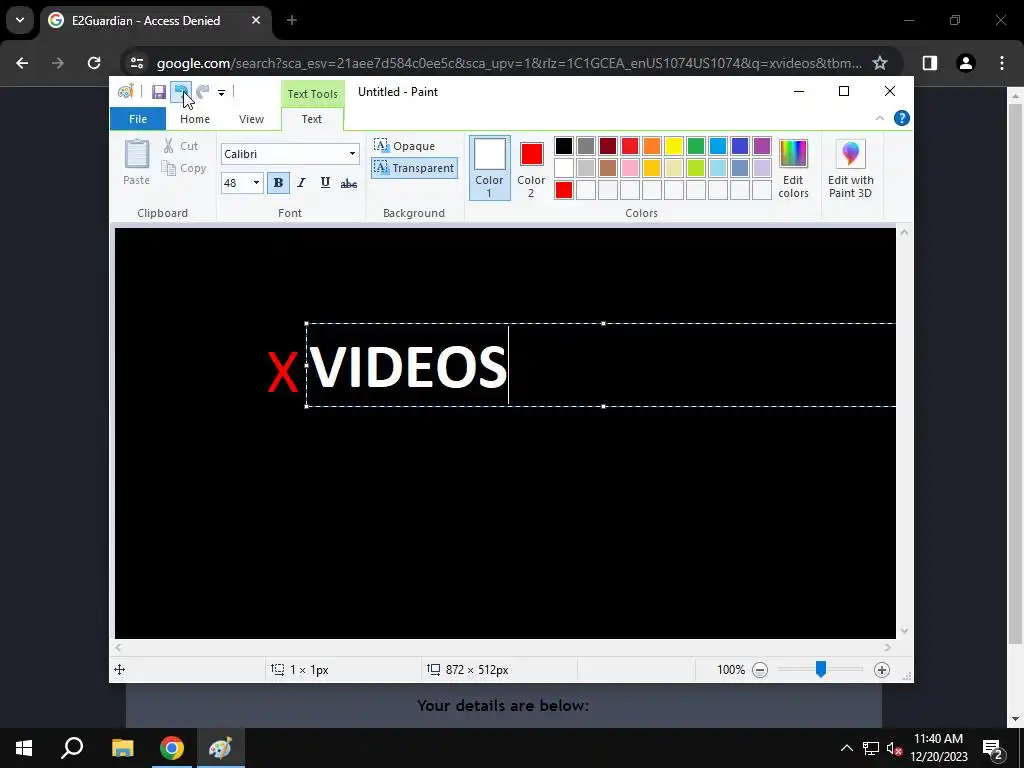The width and height of the screenshot is (1024, 768).
Task: Click Chrome's forward navigation arrow
Action: (58, 63)
